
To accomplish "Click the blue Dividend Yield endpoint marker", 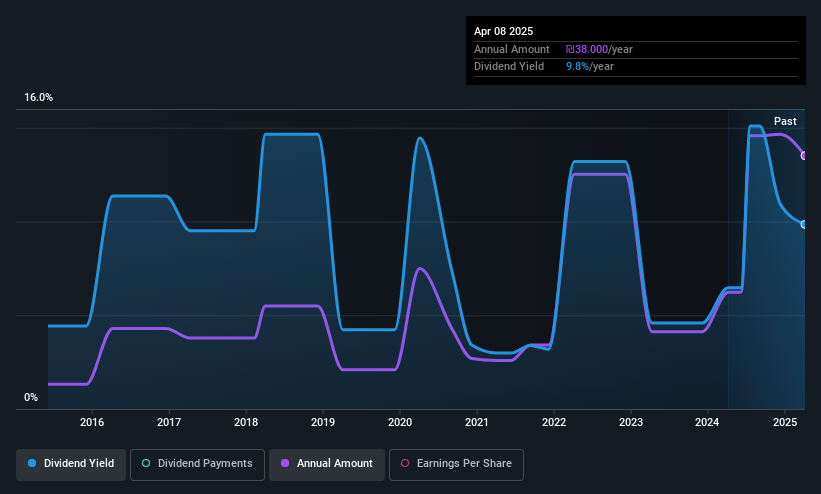I will [x=804, y=224].
